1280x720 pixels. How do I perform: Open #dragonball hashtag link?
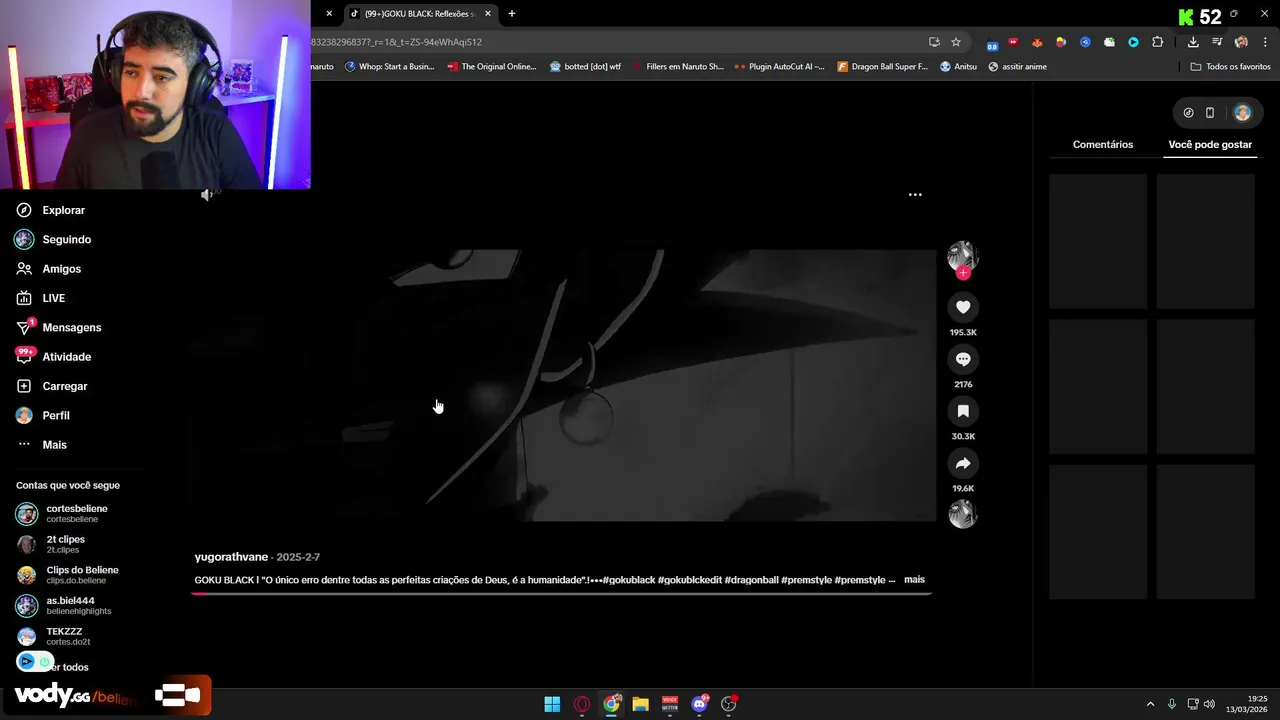click(751, 580)
